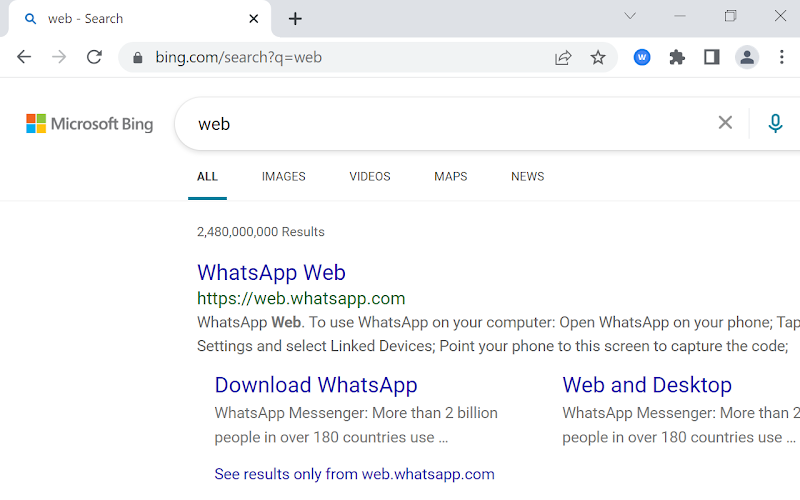Click the '2,480,000,000 Results' count text

coord(261,232)
